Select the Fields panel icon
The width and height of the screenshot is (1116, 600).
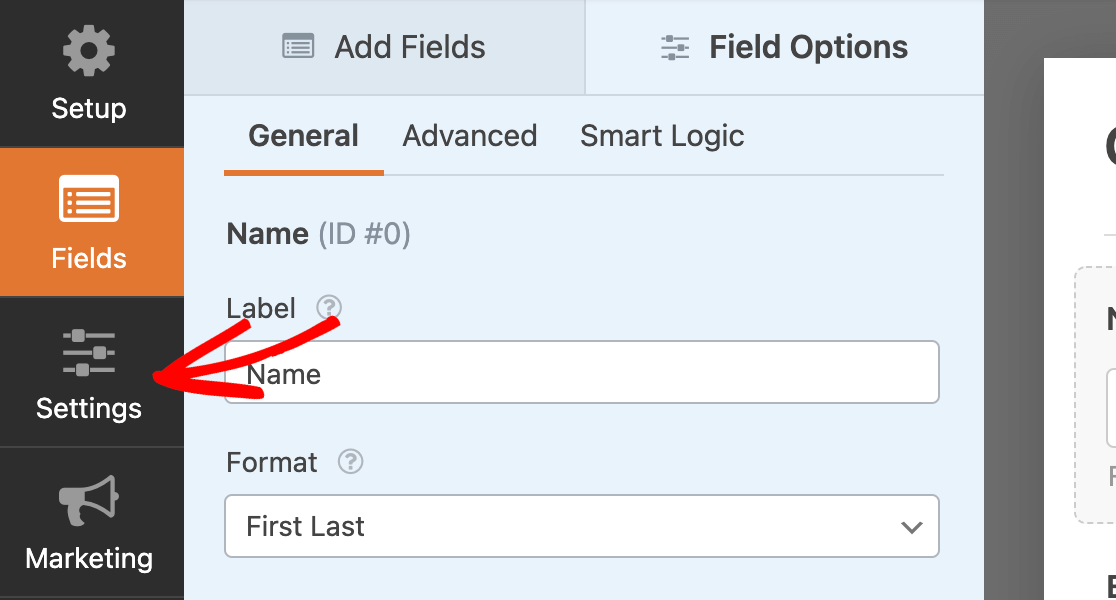tap(89, 199)
